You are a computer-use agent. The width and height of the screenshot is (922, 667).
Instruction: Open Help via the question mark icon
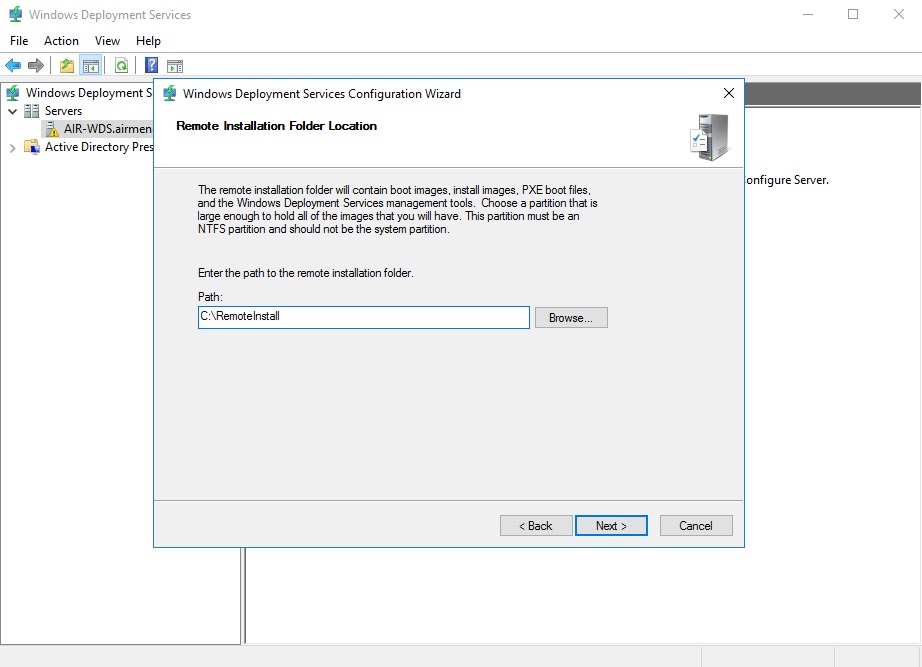[x=151, y=66]
